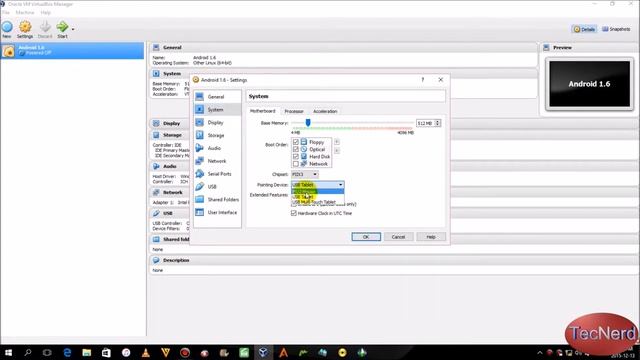Click the VLC cone icon on taskbar
640x360 pixels.
(146, 353)
